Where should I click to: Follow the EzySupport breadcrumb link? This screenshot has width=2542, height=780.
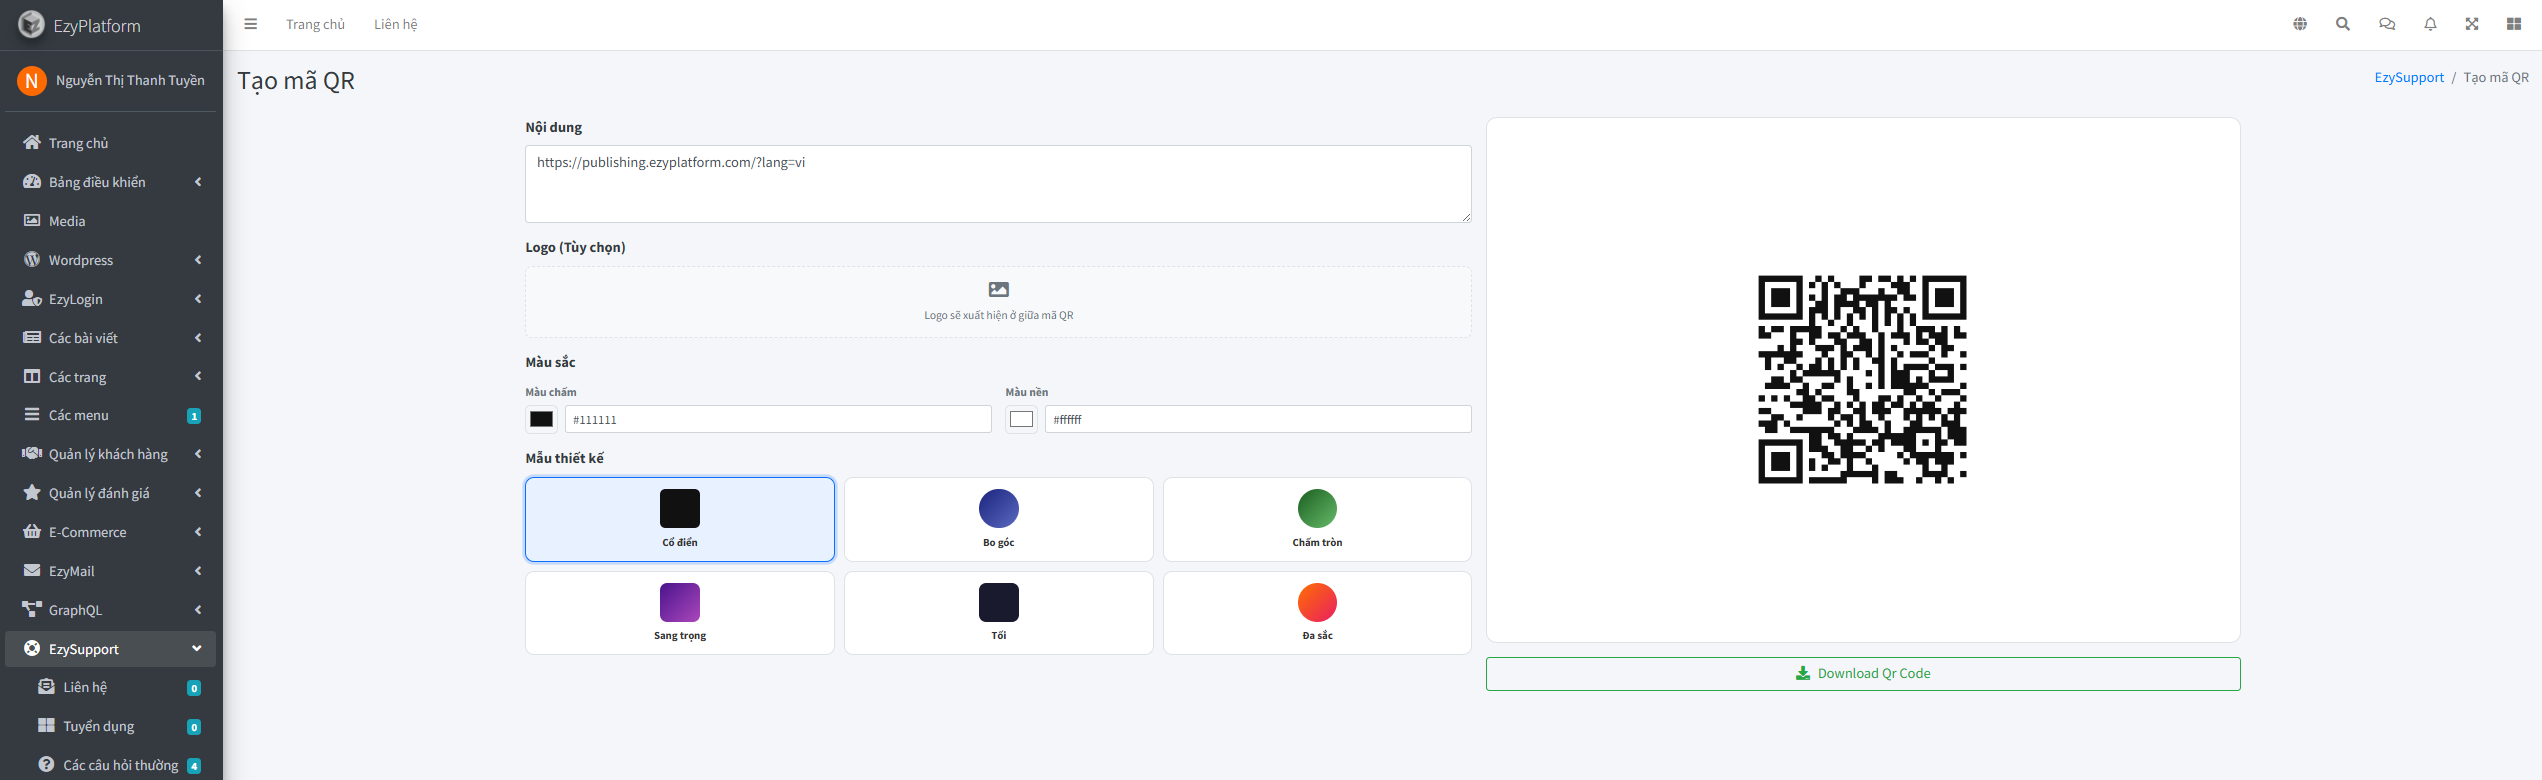pyautogui.click(x=2409, y=77)
